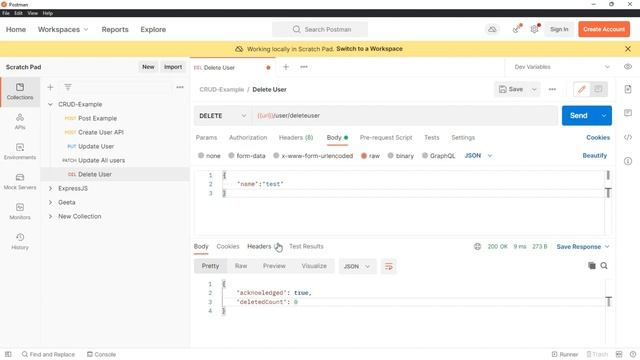Copy response body with copy icon
Viewport: 640px width, 360px height.
(x=591, y=266)
